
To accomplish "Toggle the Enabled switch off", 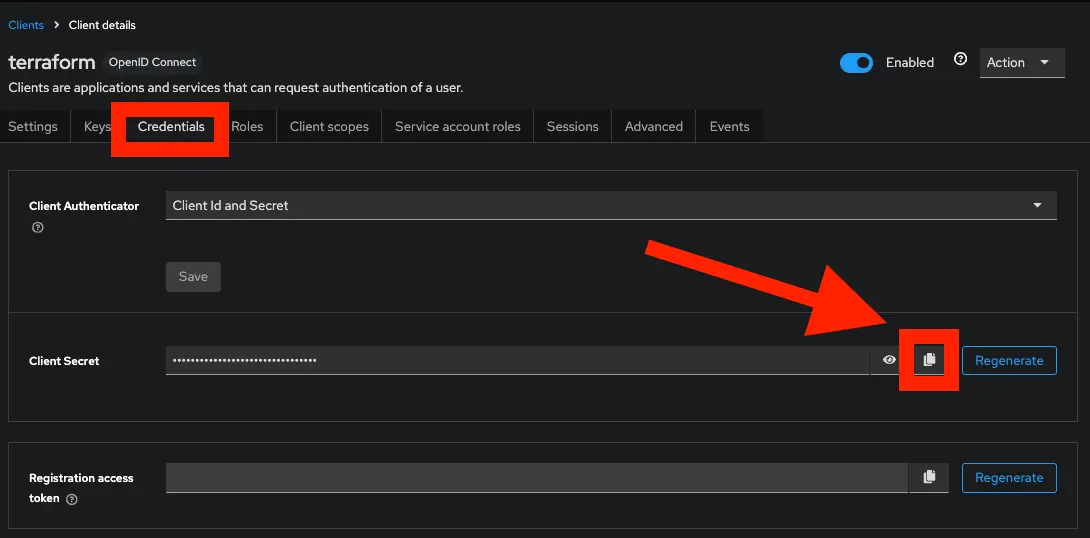I will pyautogui.click(x=856, y=63).
